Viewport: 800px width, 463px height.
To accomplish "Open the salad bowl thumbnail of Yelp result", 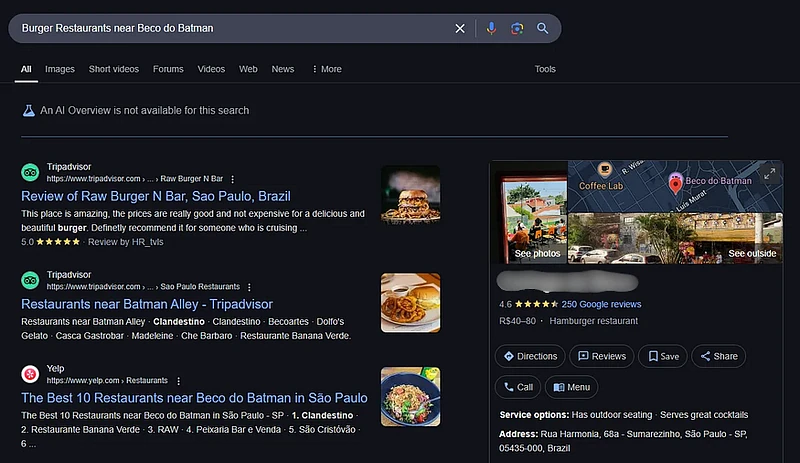I will click(x=410, y=397).
